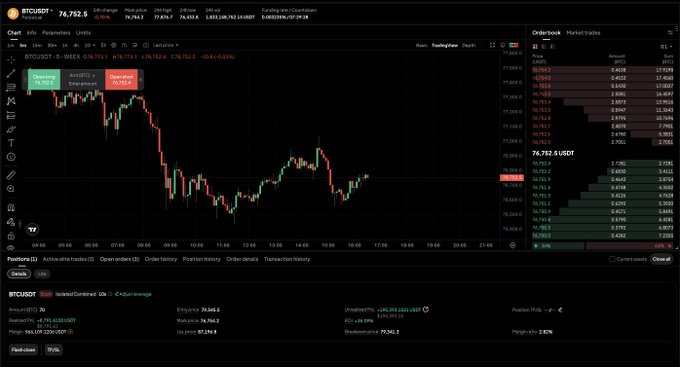Open the Last price dropdown
This screenshot has height=367, width=680.
pyautogui.click(x=165, y=45)
